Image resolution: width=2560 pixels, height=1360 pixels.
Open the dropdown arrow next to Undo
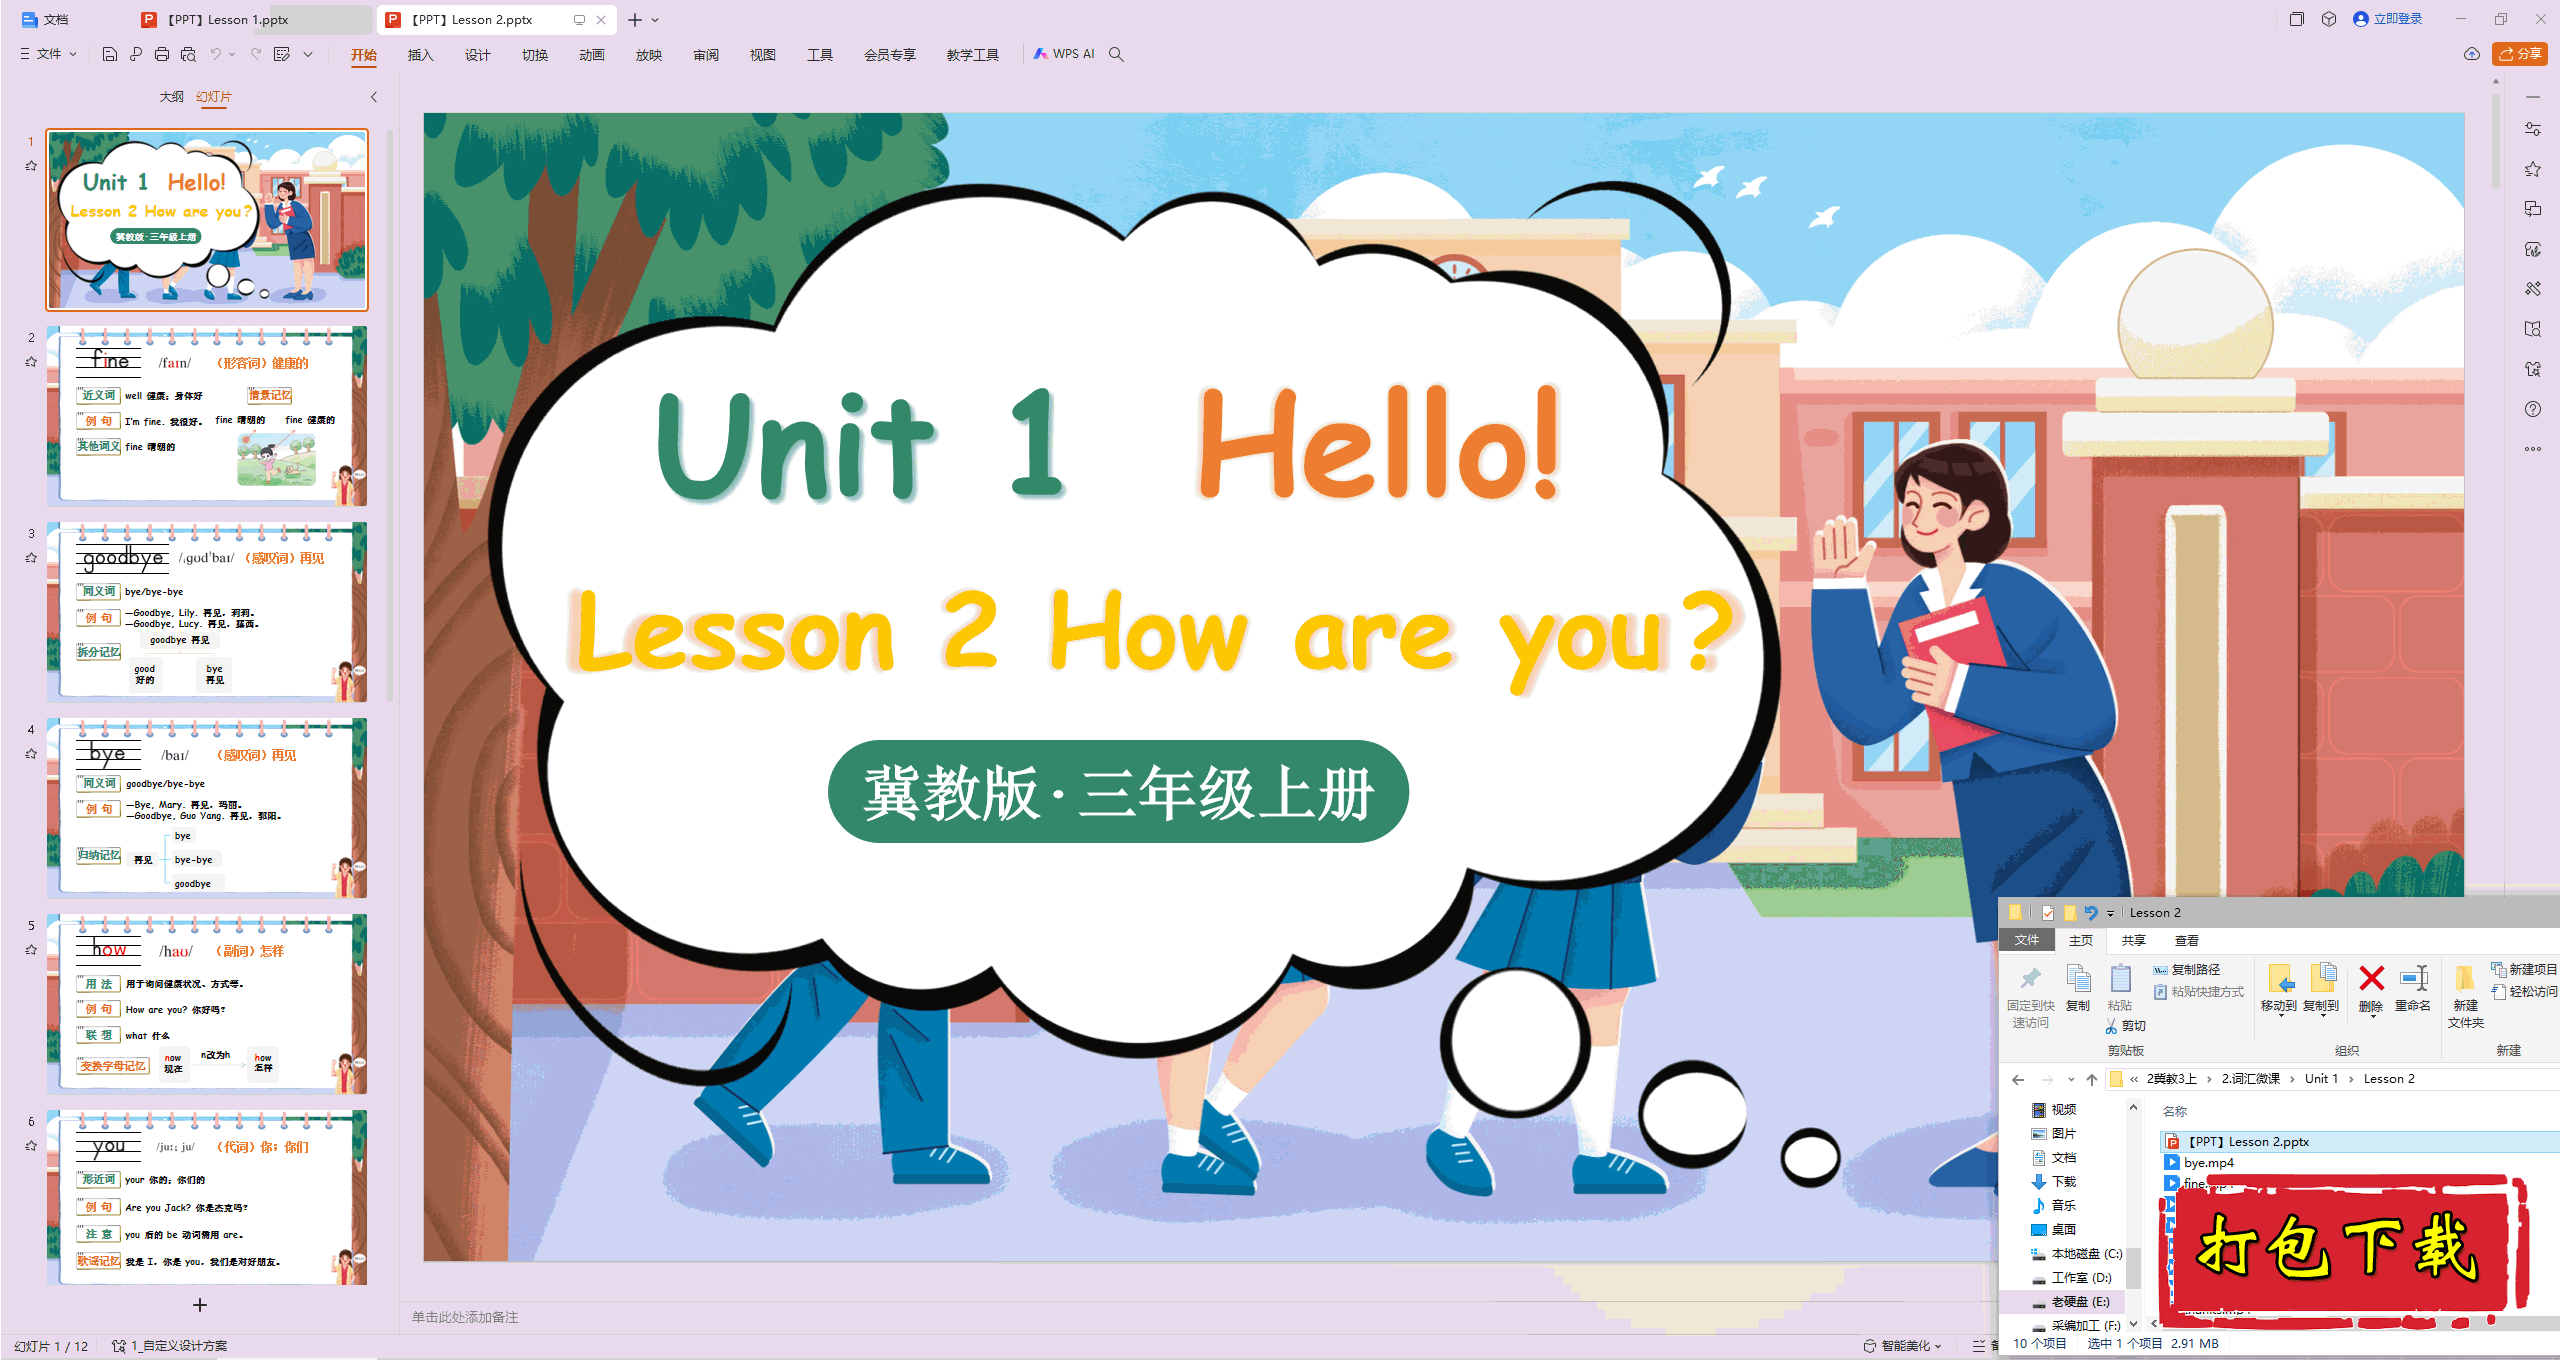[x=232, y=54]
